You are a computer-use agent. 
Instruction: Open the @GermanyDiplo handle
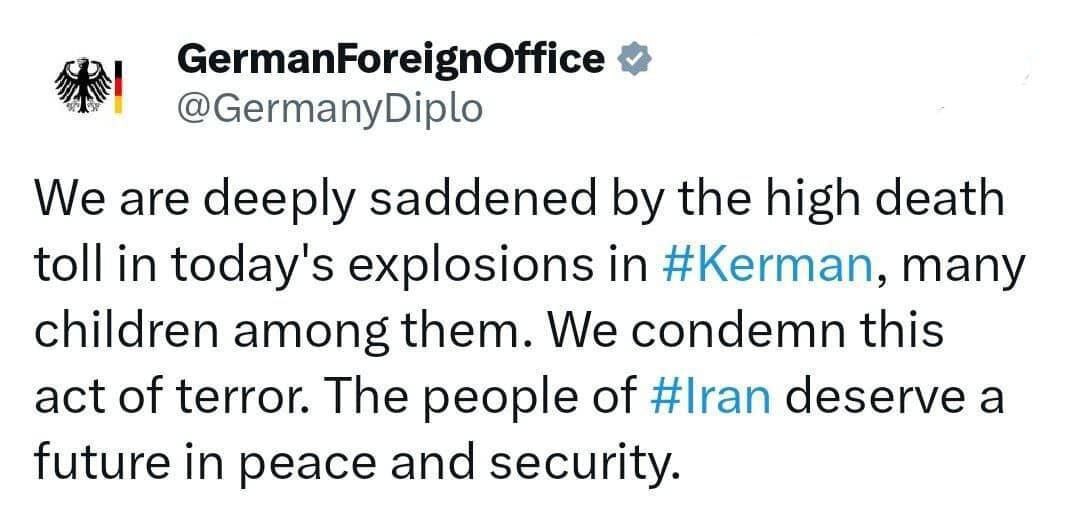[329, 107]
